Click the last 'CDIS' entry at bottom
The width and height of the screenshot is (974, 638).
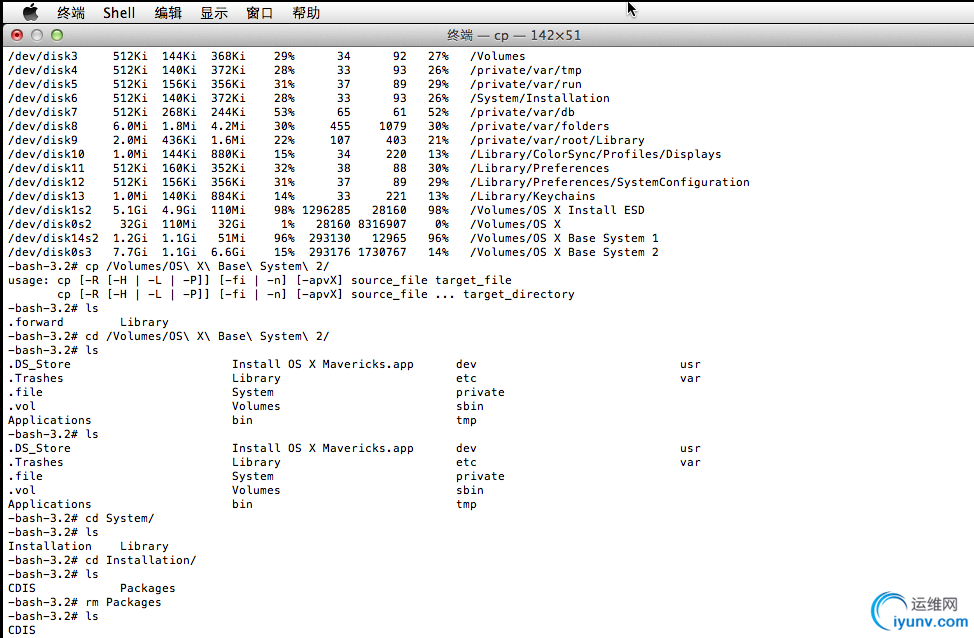[x=22, y=630]
